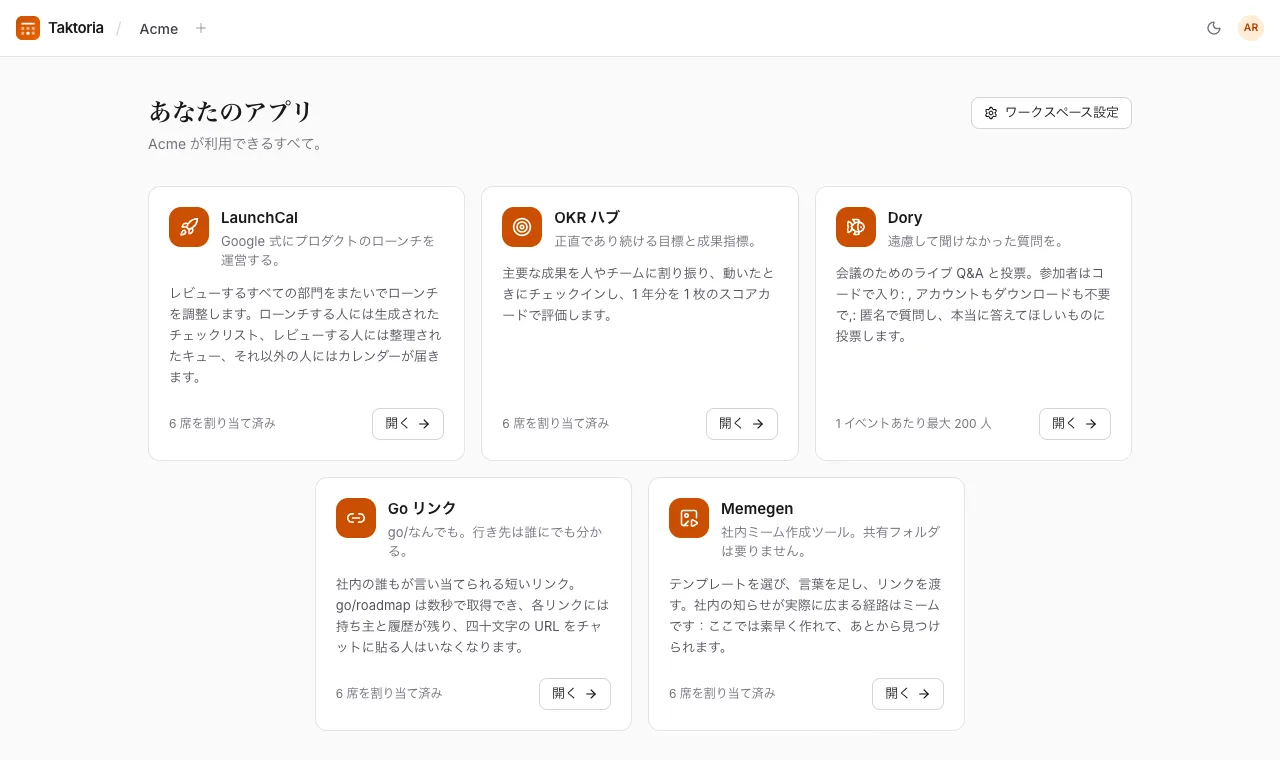
Task: Open Memegen using 開く
Action: [x=908, y=694]
